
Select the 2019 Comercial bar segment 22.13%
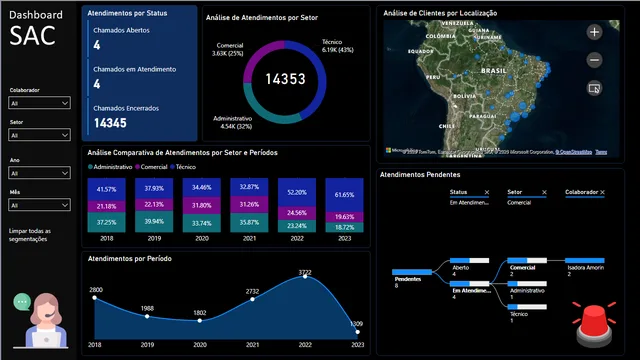pos(154,204)
